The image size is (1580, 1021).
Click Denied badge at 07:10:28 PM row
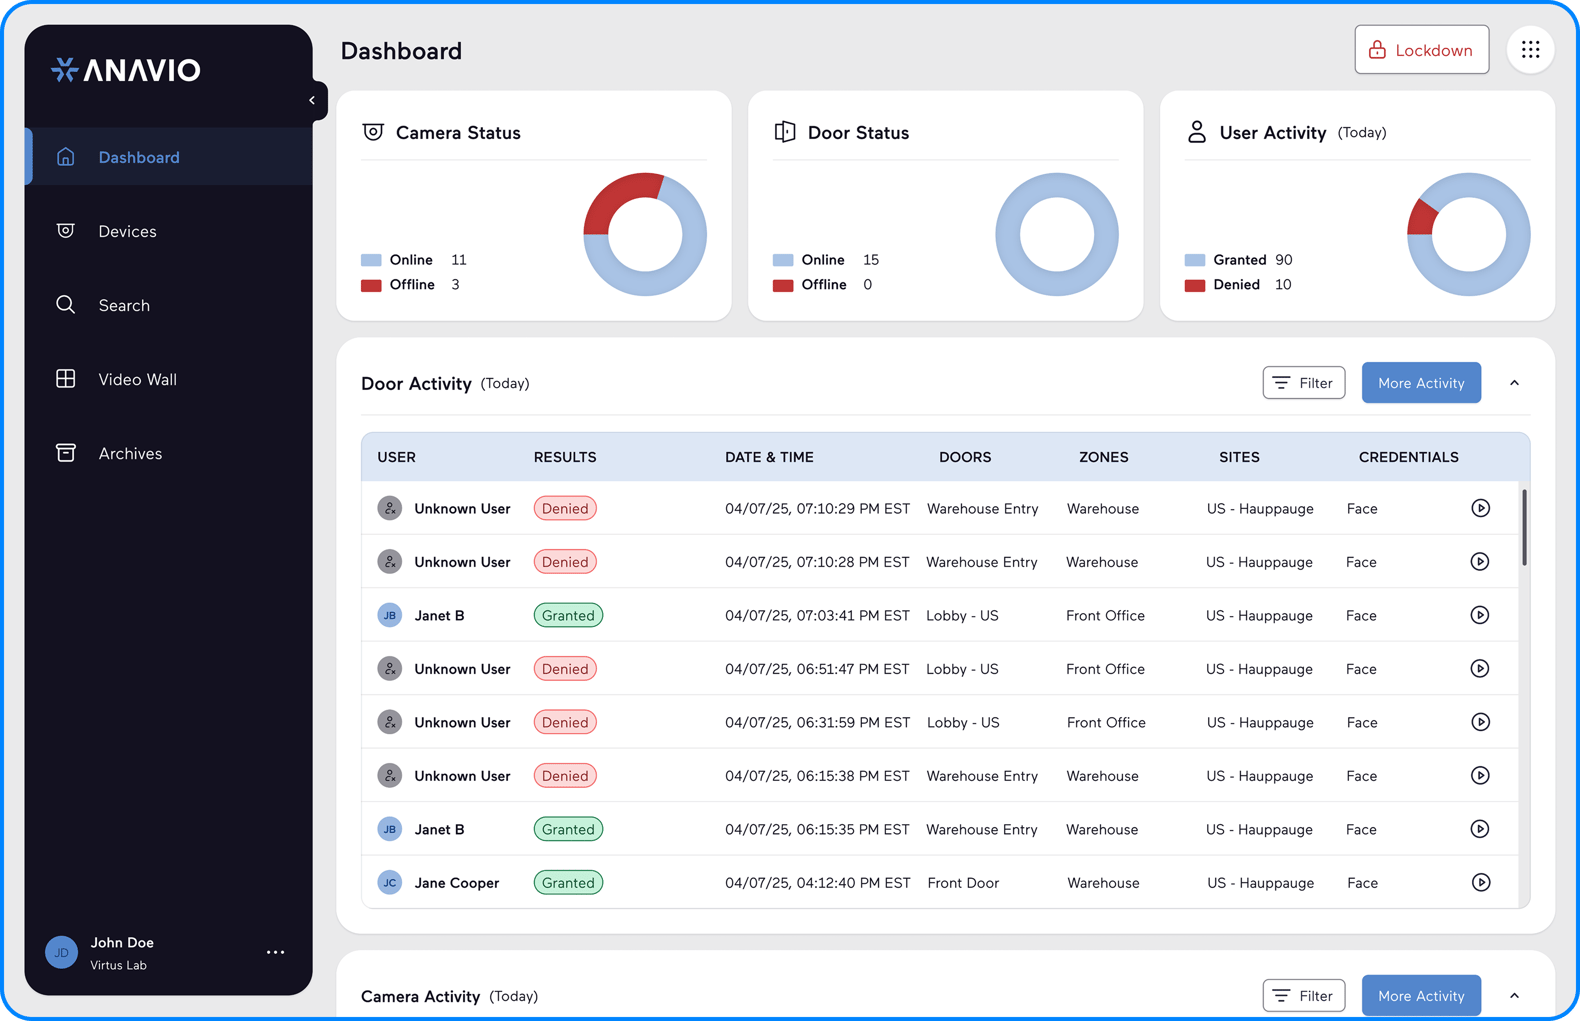tap(565, 562)
